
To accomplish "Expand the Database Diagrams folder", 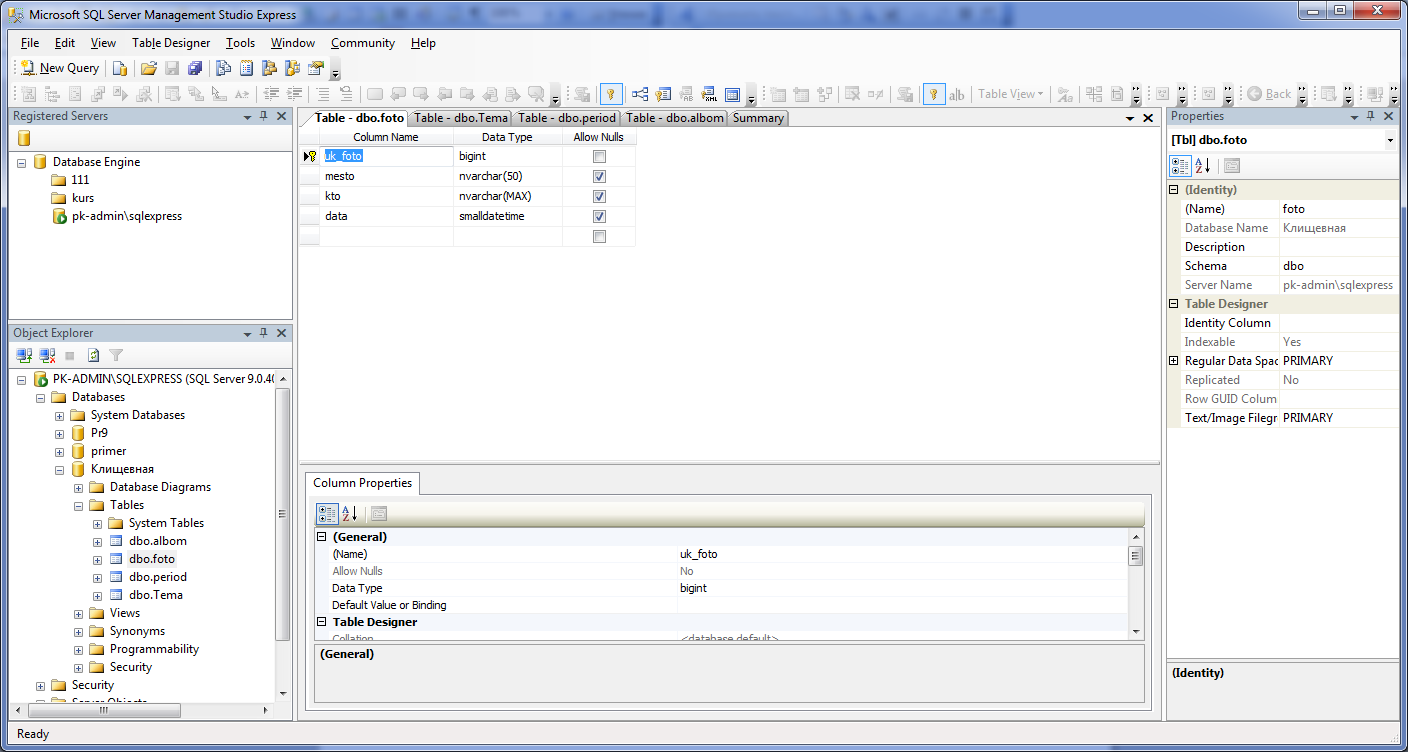I will click(79, 487).
